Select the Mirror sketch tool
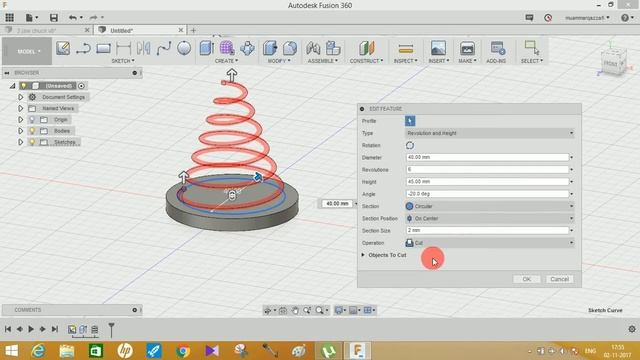640x360 pixels. click(x=143, y=48)
